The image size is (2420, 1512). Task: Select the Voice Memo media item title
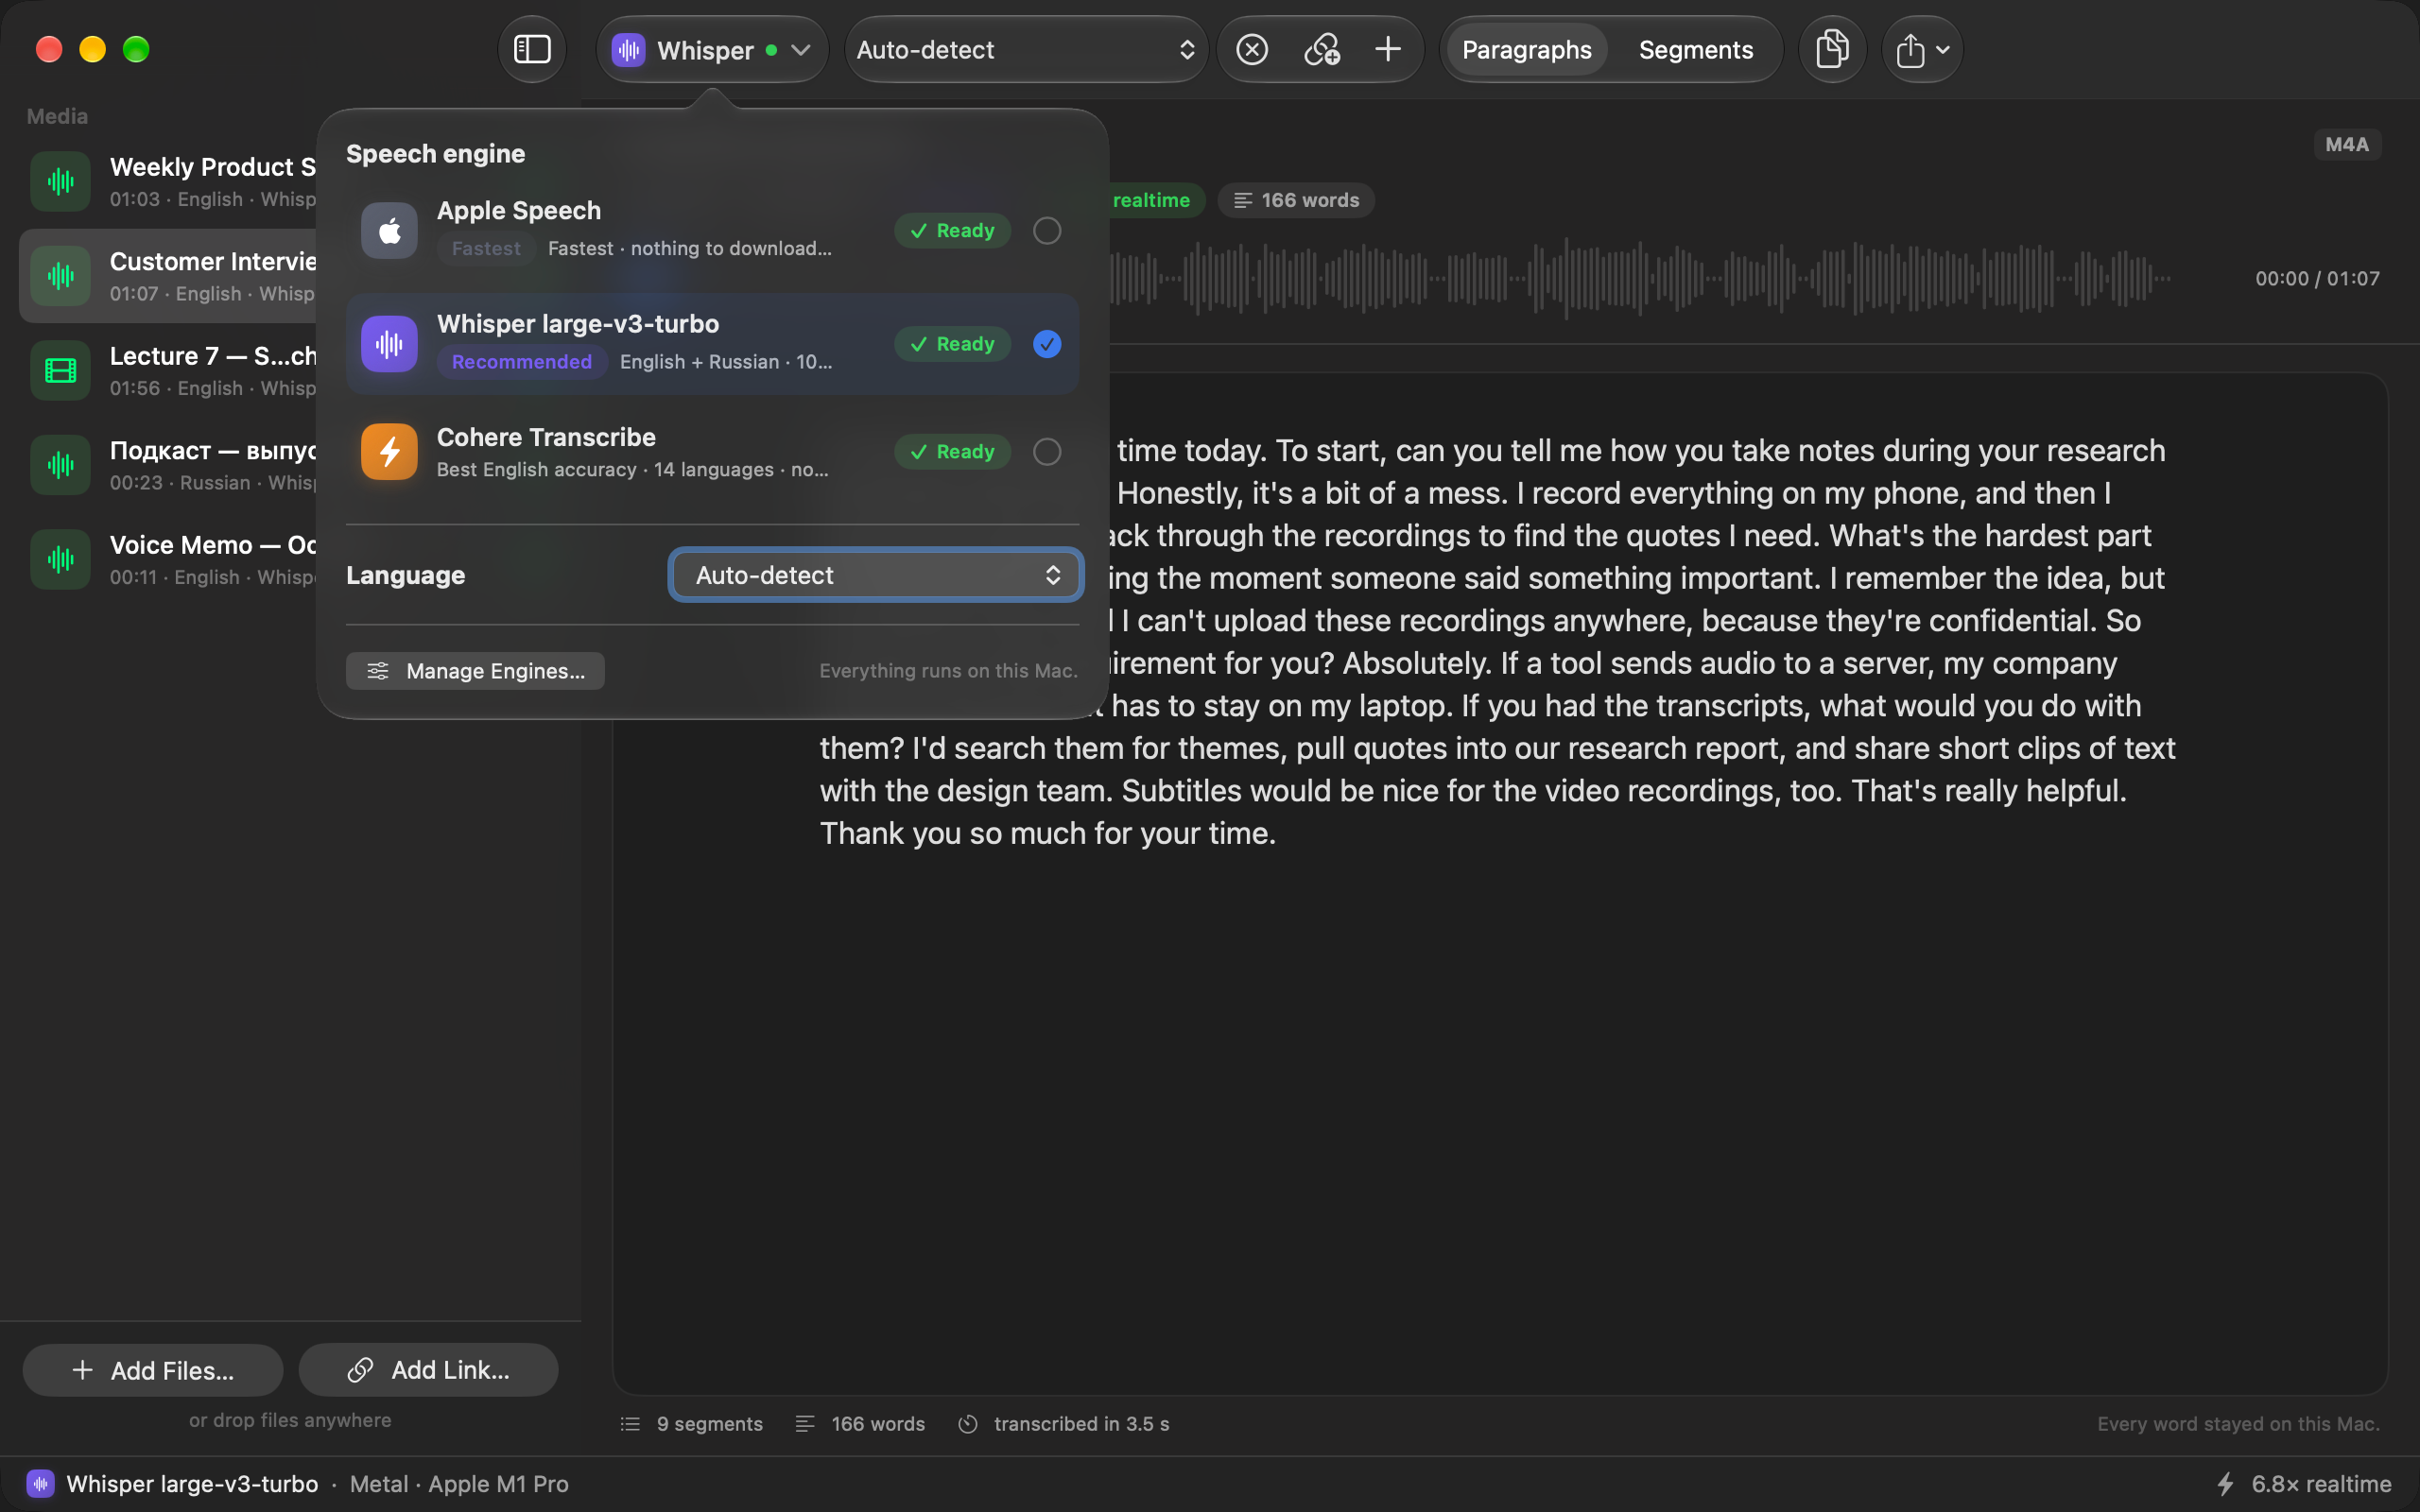click(x=212, y=545)
